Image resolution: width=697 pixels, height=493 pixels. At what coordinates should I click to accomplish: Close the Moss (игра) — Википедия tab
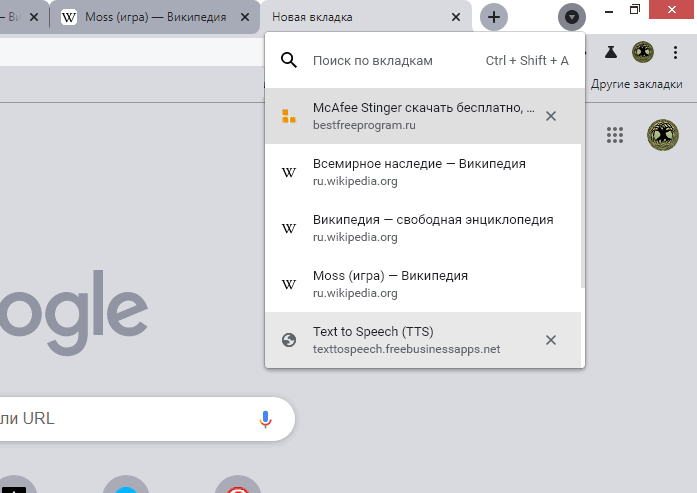(x=244, y=17)
